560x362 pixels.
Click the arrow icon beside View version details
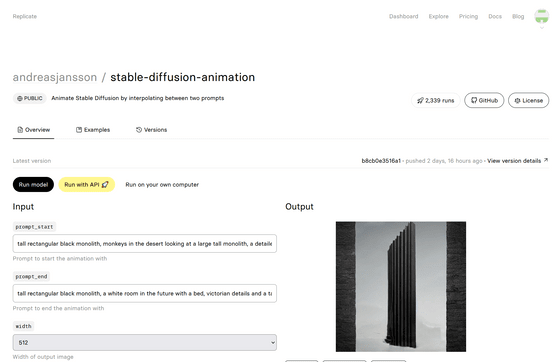coord(546,161)
